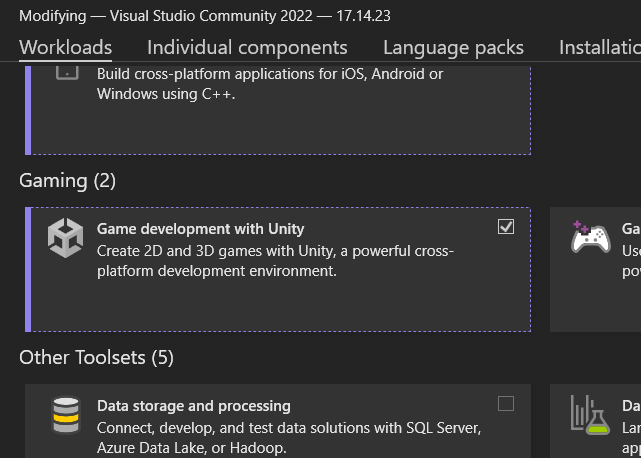641x458 pixels.
Task: Open the Installation locations tab
Action: [600, 47]
